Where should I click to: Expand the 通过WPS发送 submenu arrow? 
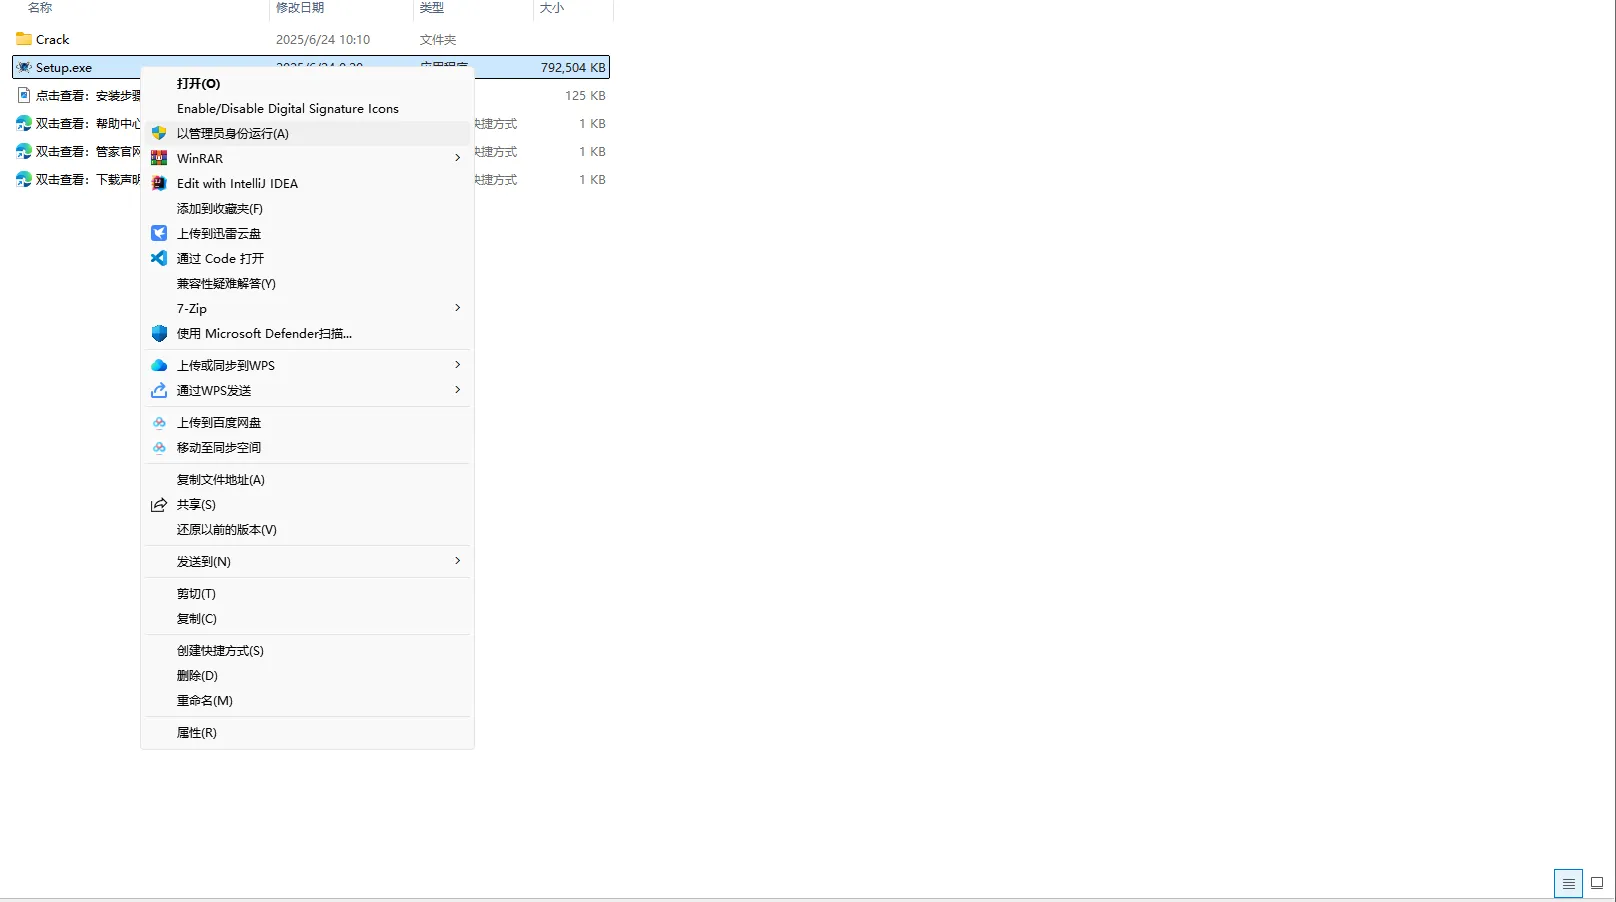(x=457, y=390)
